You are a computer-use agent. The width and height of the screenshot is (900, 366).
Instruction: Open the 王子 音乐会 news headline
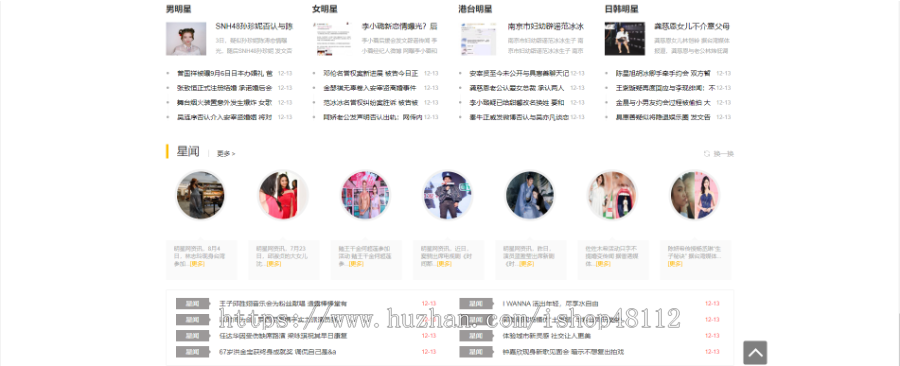tap(283, 303)
